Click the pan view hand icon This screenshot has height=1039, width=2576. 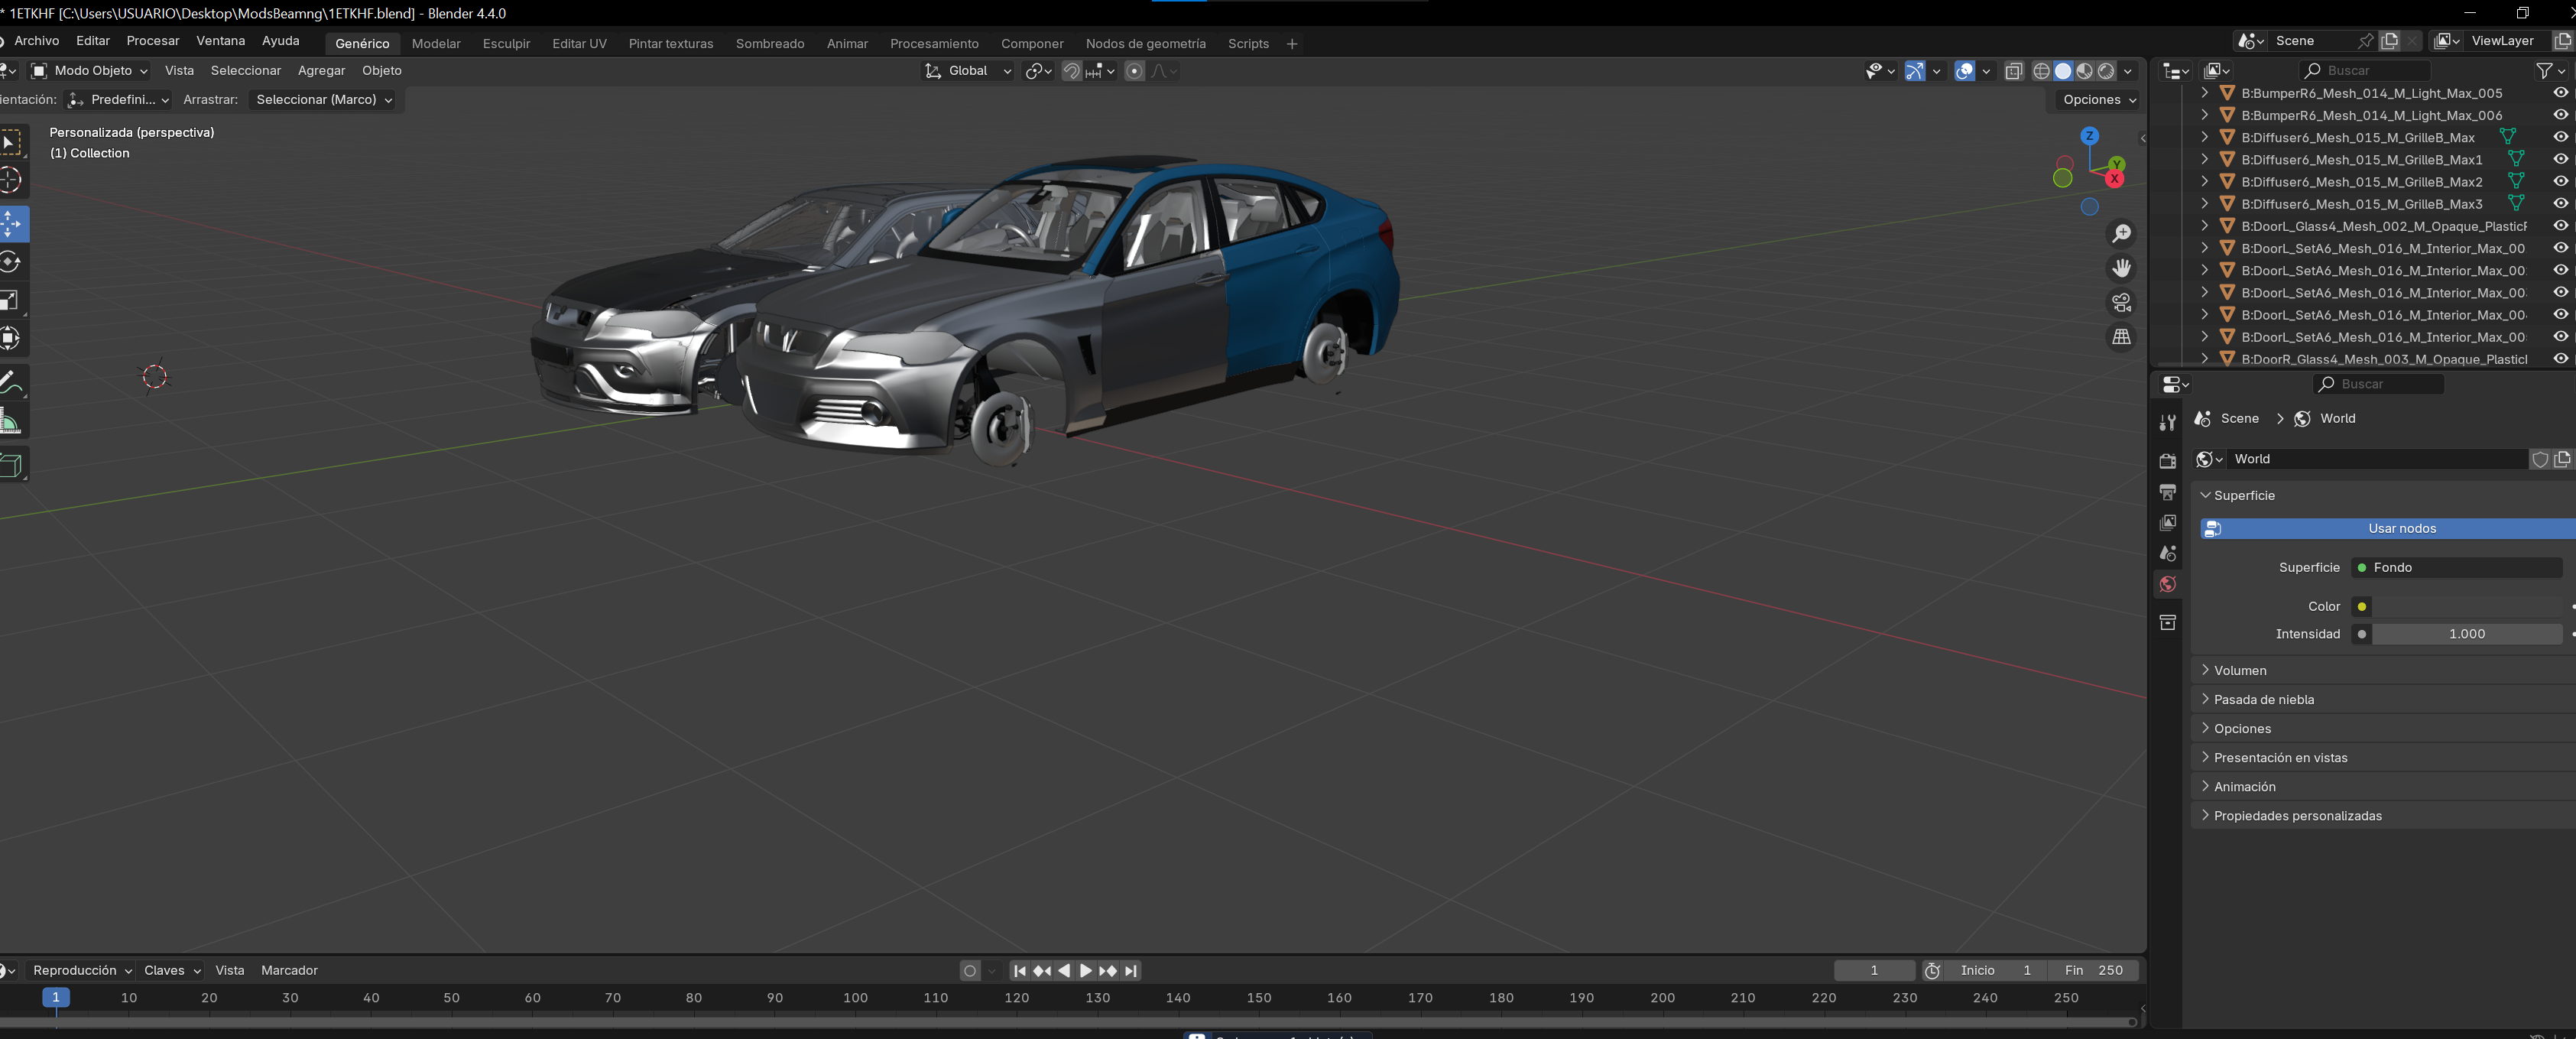(2120, 268)
